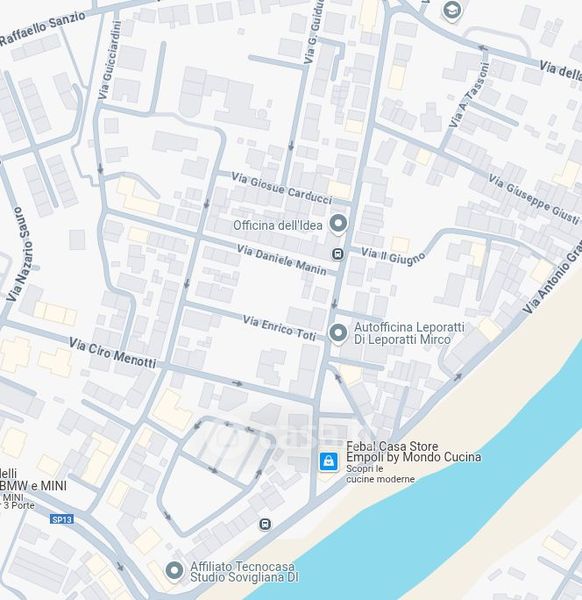
Task: Click the Via Nazario Sauro street label
Action: (x=20, y=254)
